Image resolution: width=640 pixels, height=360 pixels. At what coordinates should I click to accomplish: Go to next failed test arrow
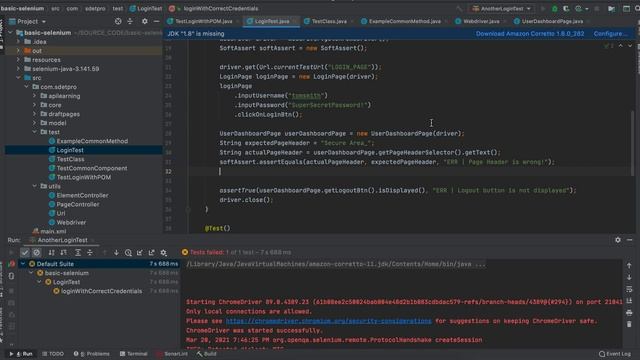point(116,253)
